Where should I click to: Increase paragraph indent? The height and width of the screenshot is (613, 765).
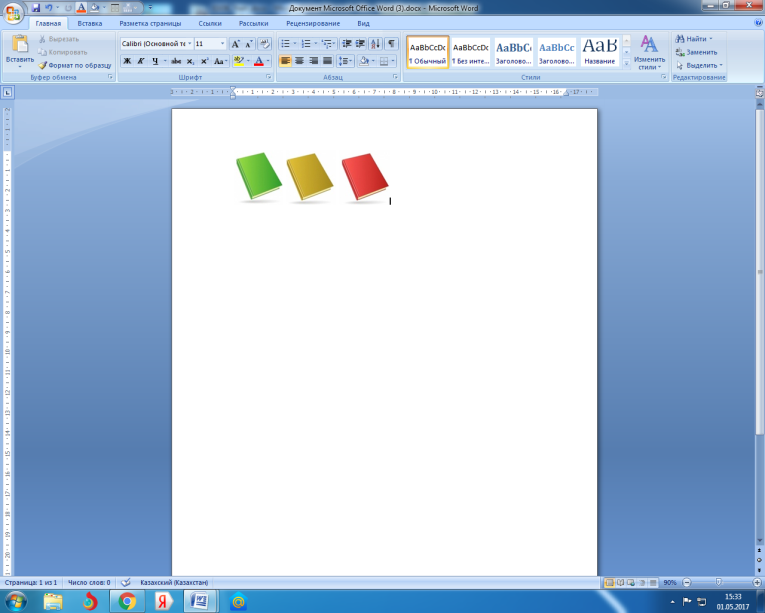360,44
